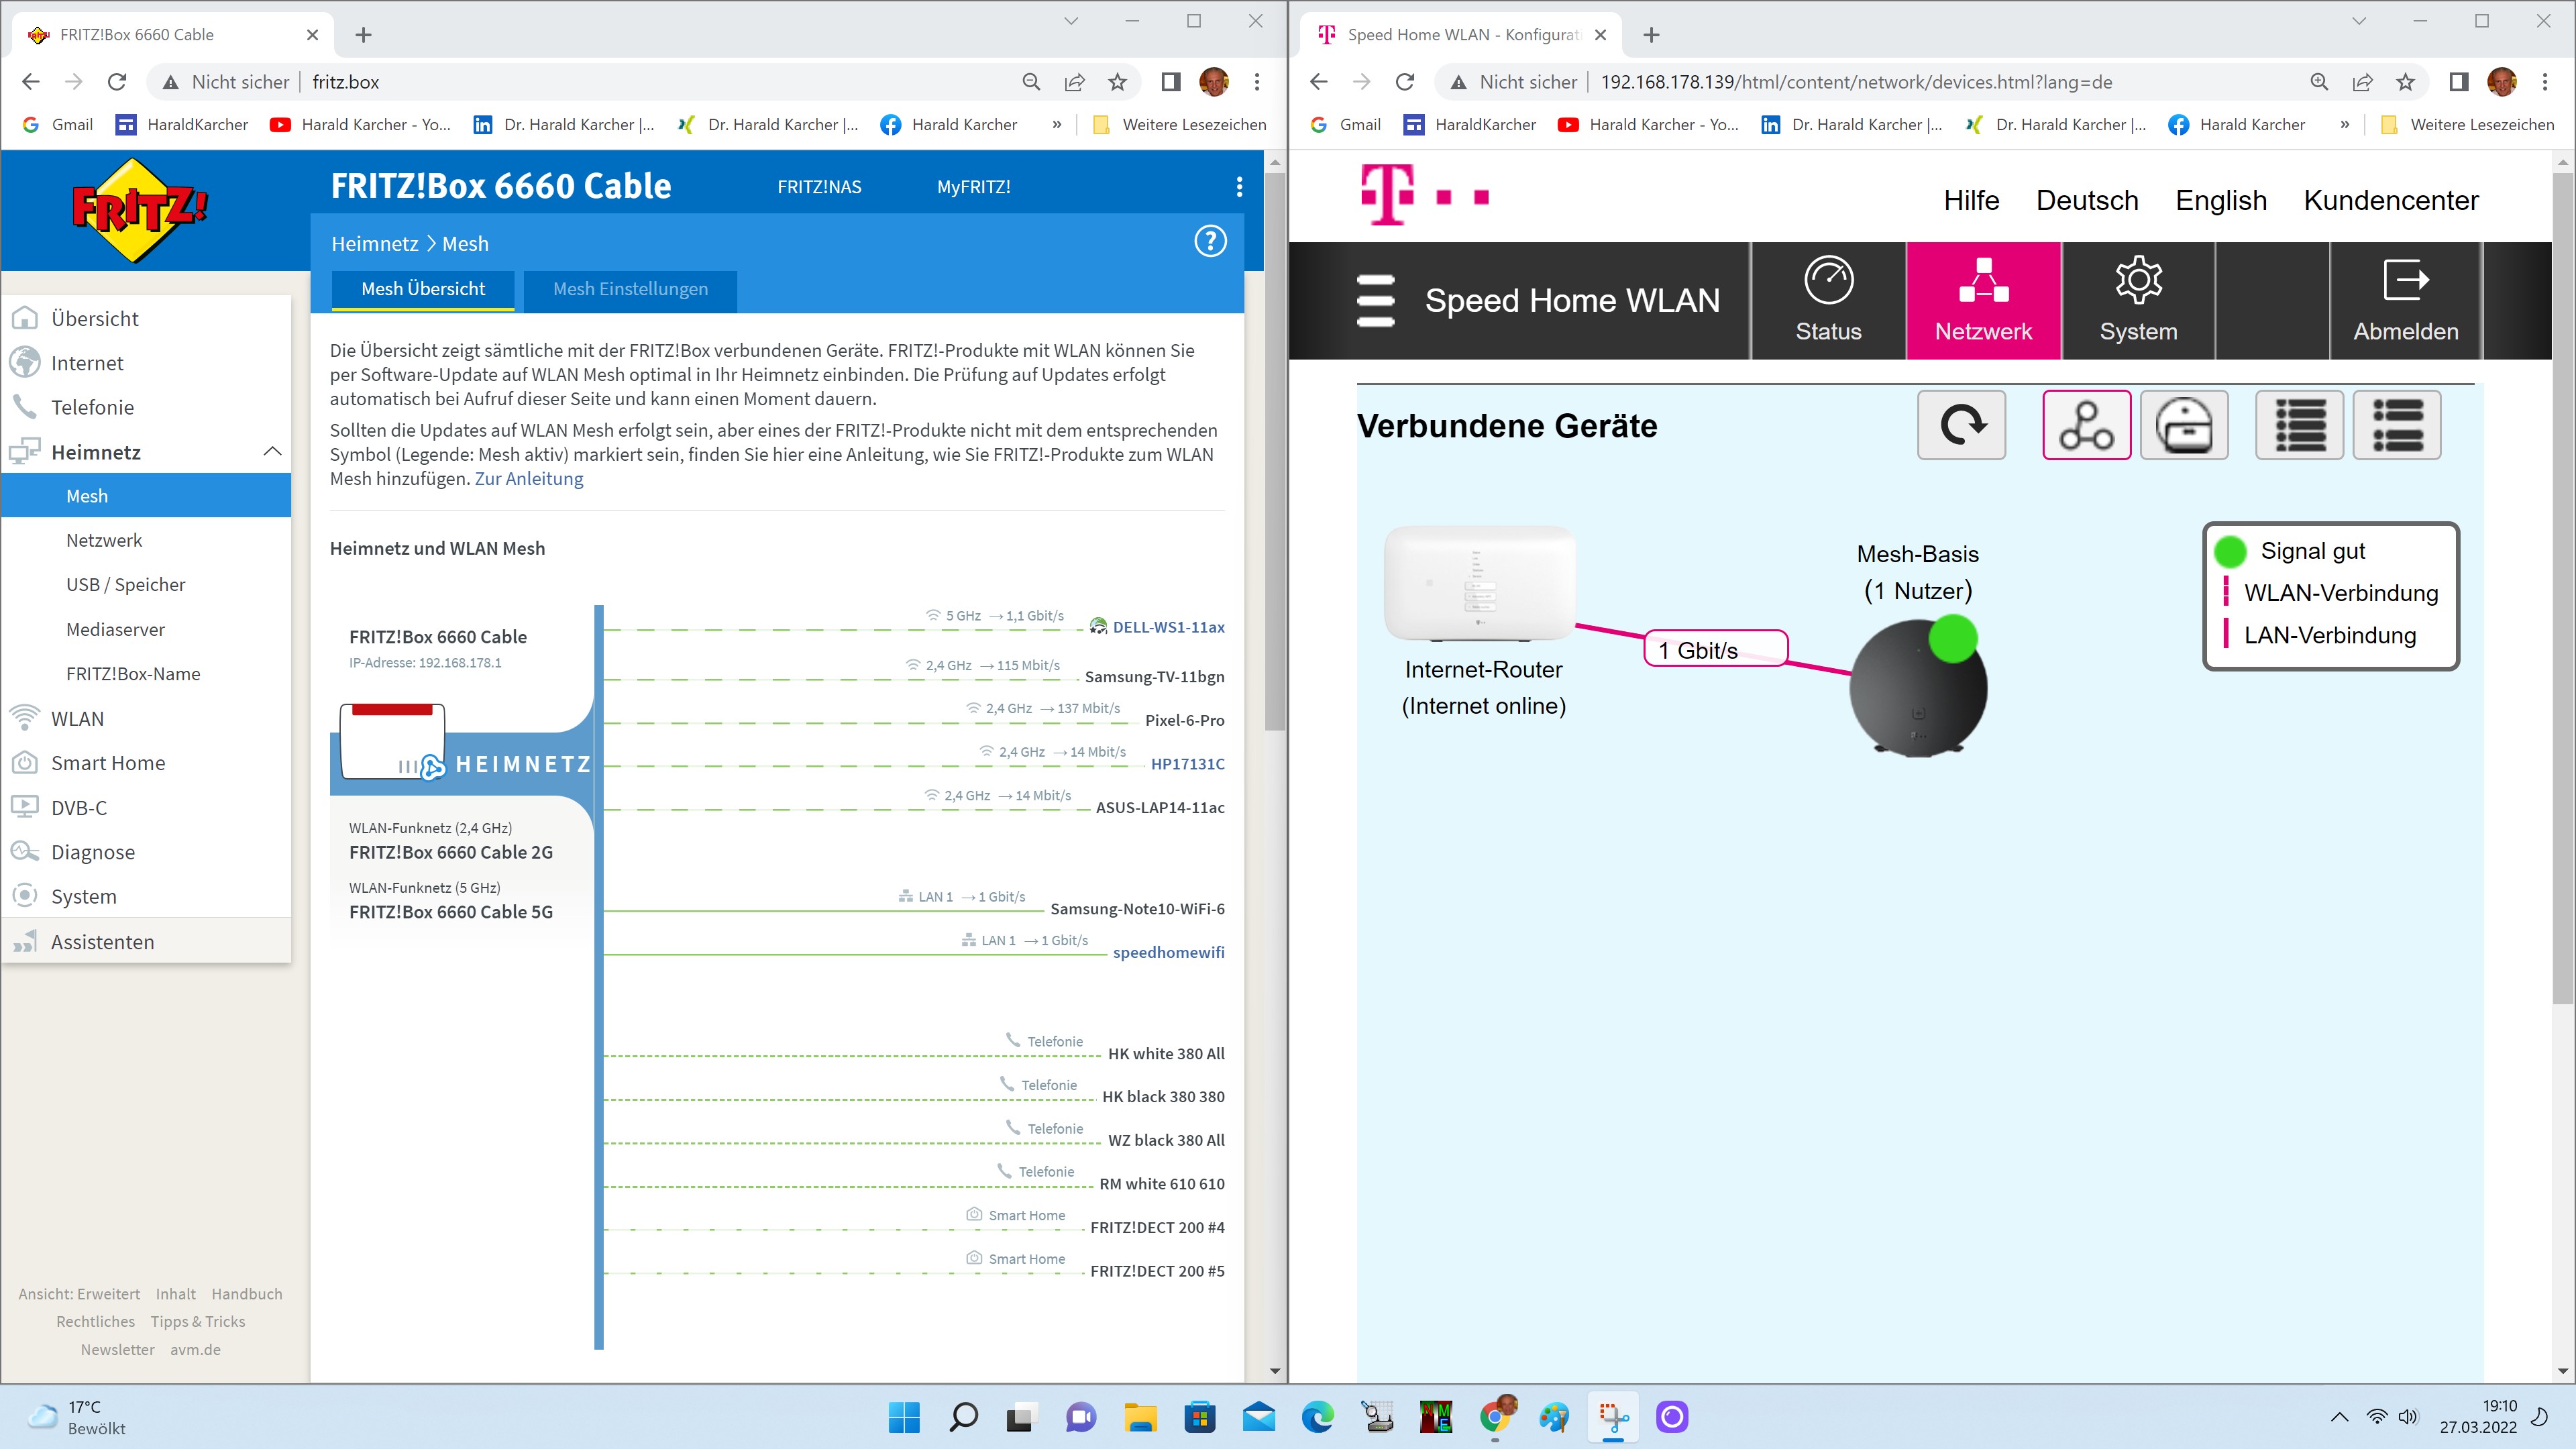Switch to Mesh Einstellungen tab
The image size is (2576, 1449).
(x=630, y=289)
